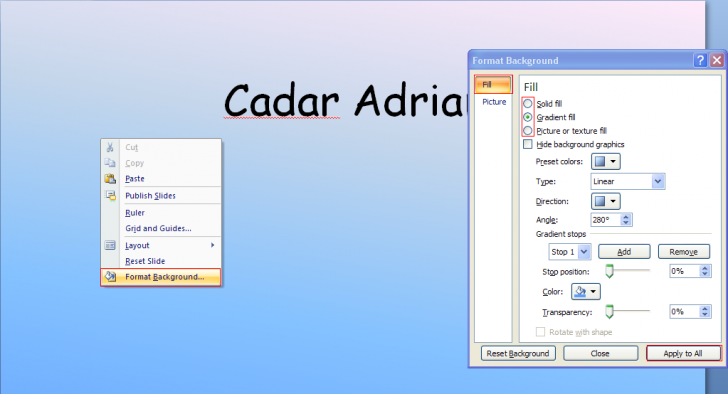
Task: Enable Hide background graphics checkbox
Action: 528,144
